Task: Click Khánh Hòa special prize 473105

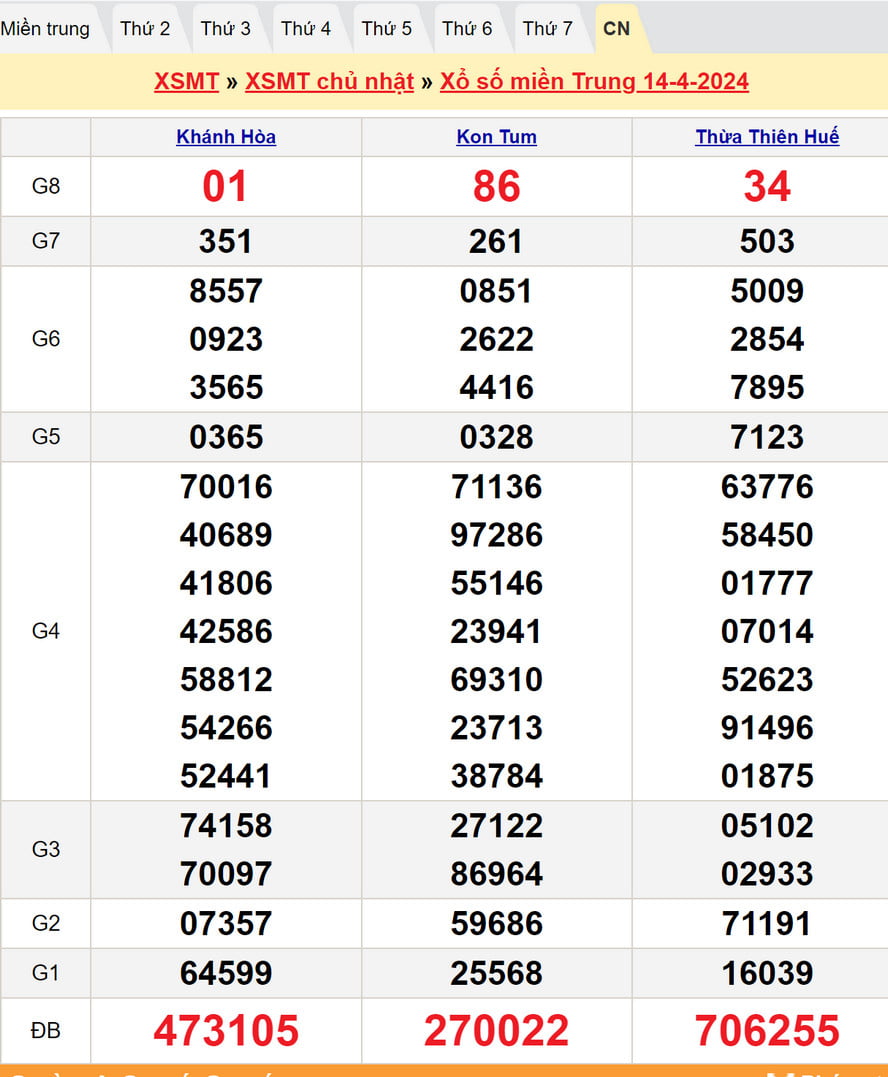Action: [x=226, y=1031]
